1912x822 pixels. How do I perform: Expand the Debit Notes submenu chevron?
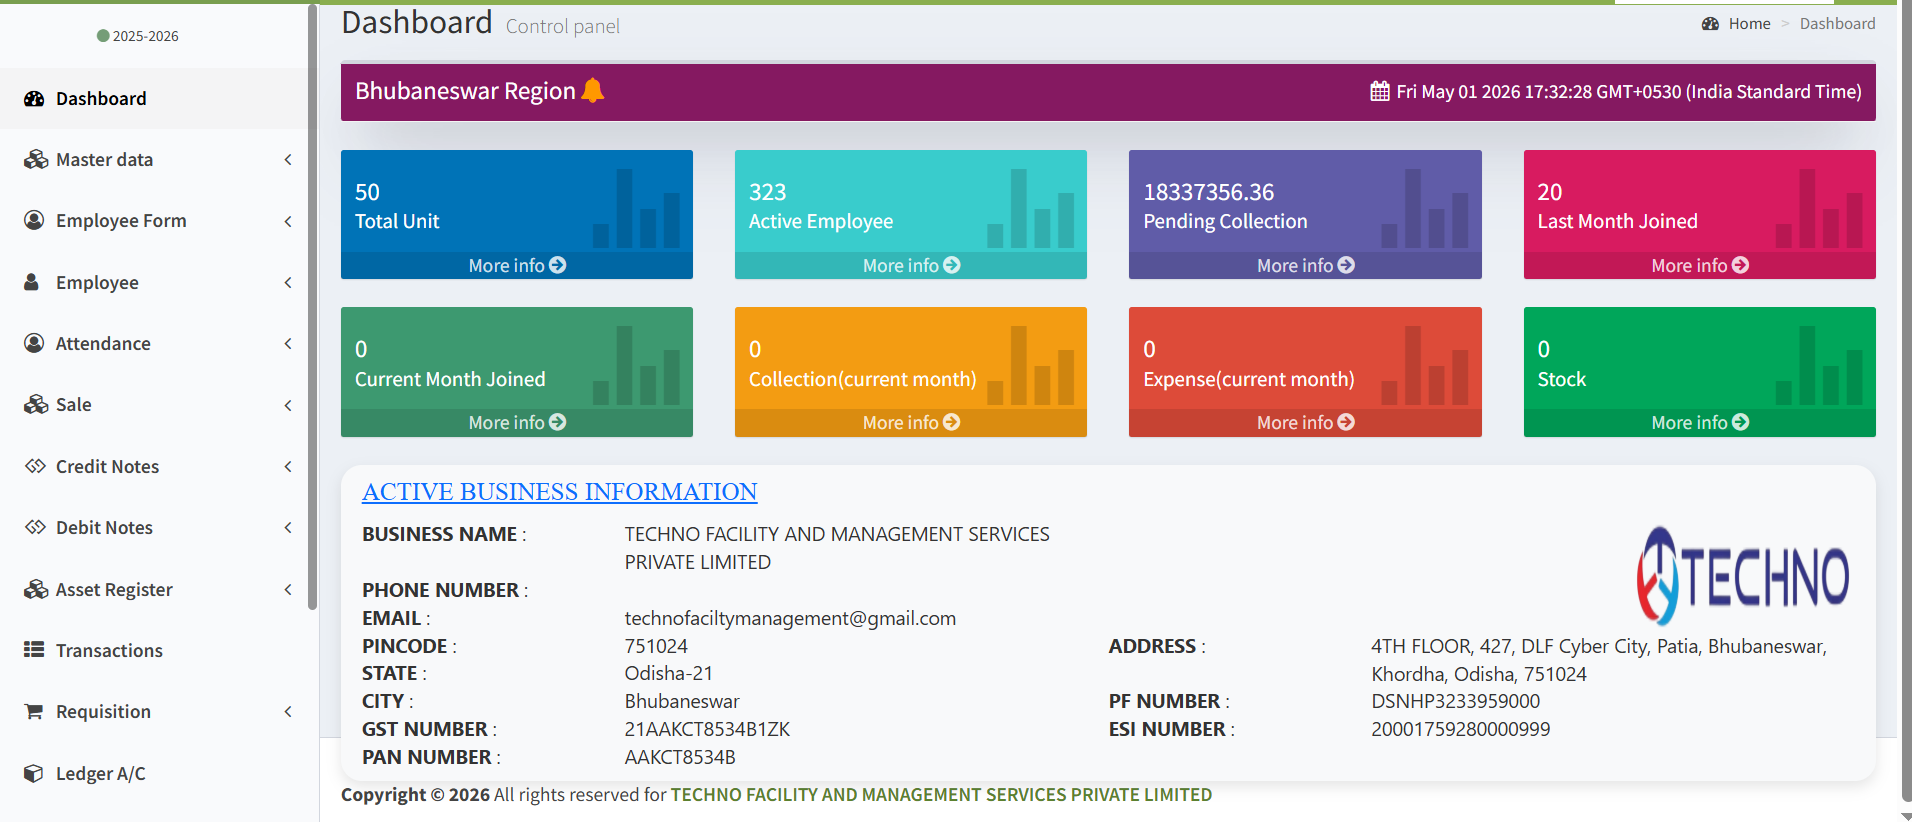(x=288, y=527)
